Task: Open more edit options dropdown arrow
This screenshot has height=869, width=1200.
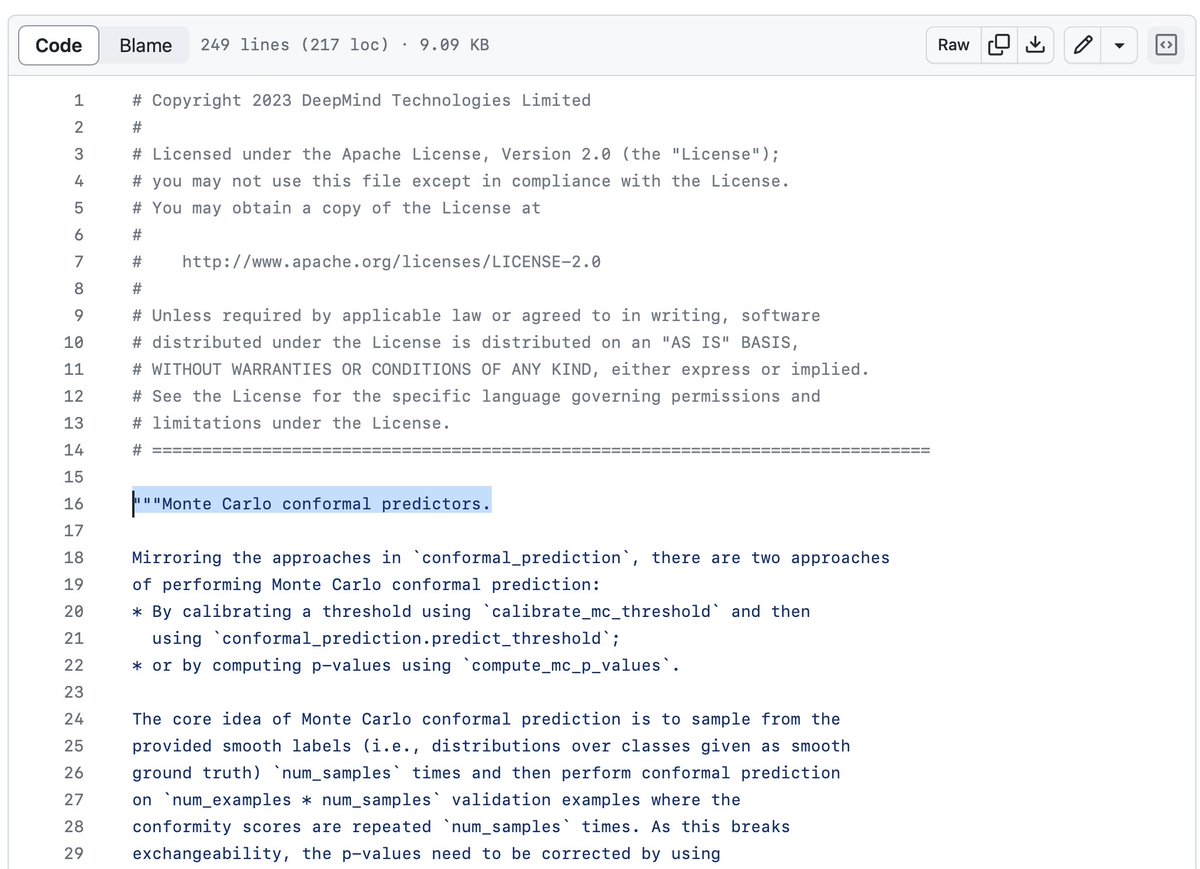Action: point(1119,45)
